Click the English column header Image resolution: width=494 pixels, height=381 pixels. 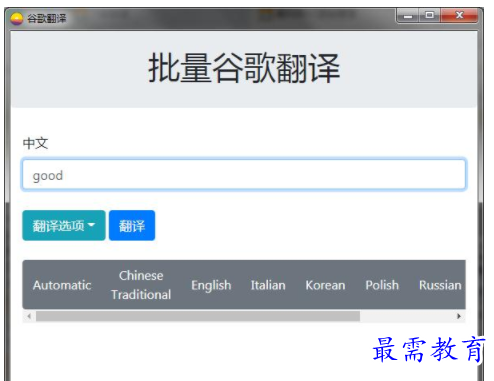point(211,285)
